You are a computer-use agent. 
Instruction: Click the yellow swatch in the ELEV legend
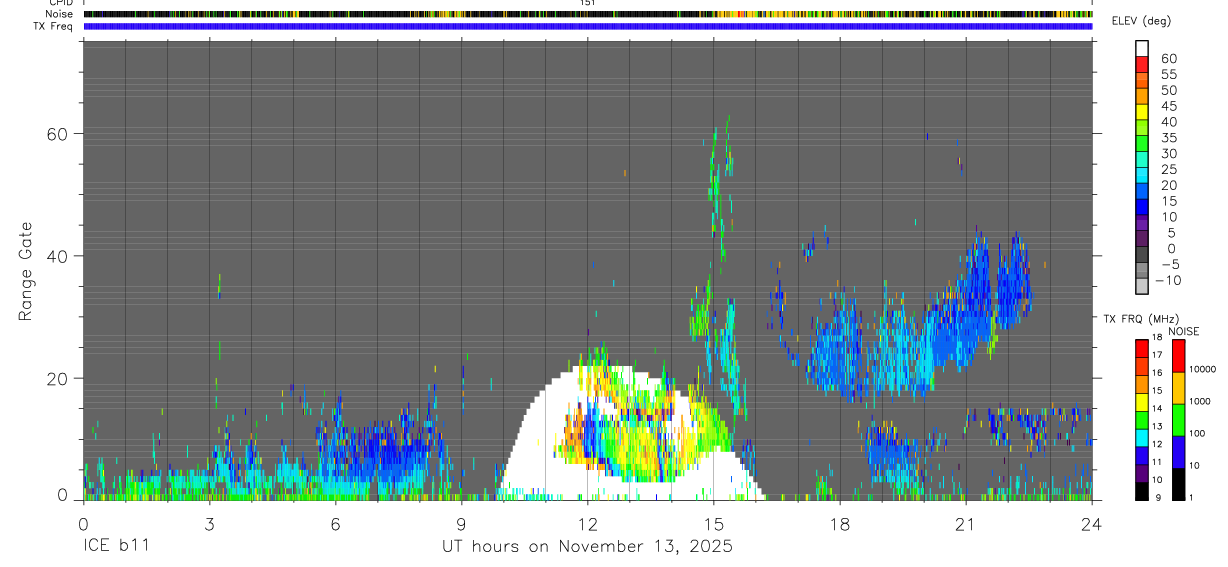[1142, 112]
